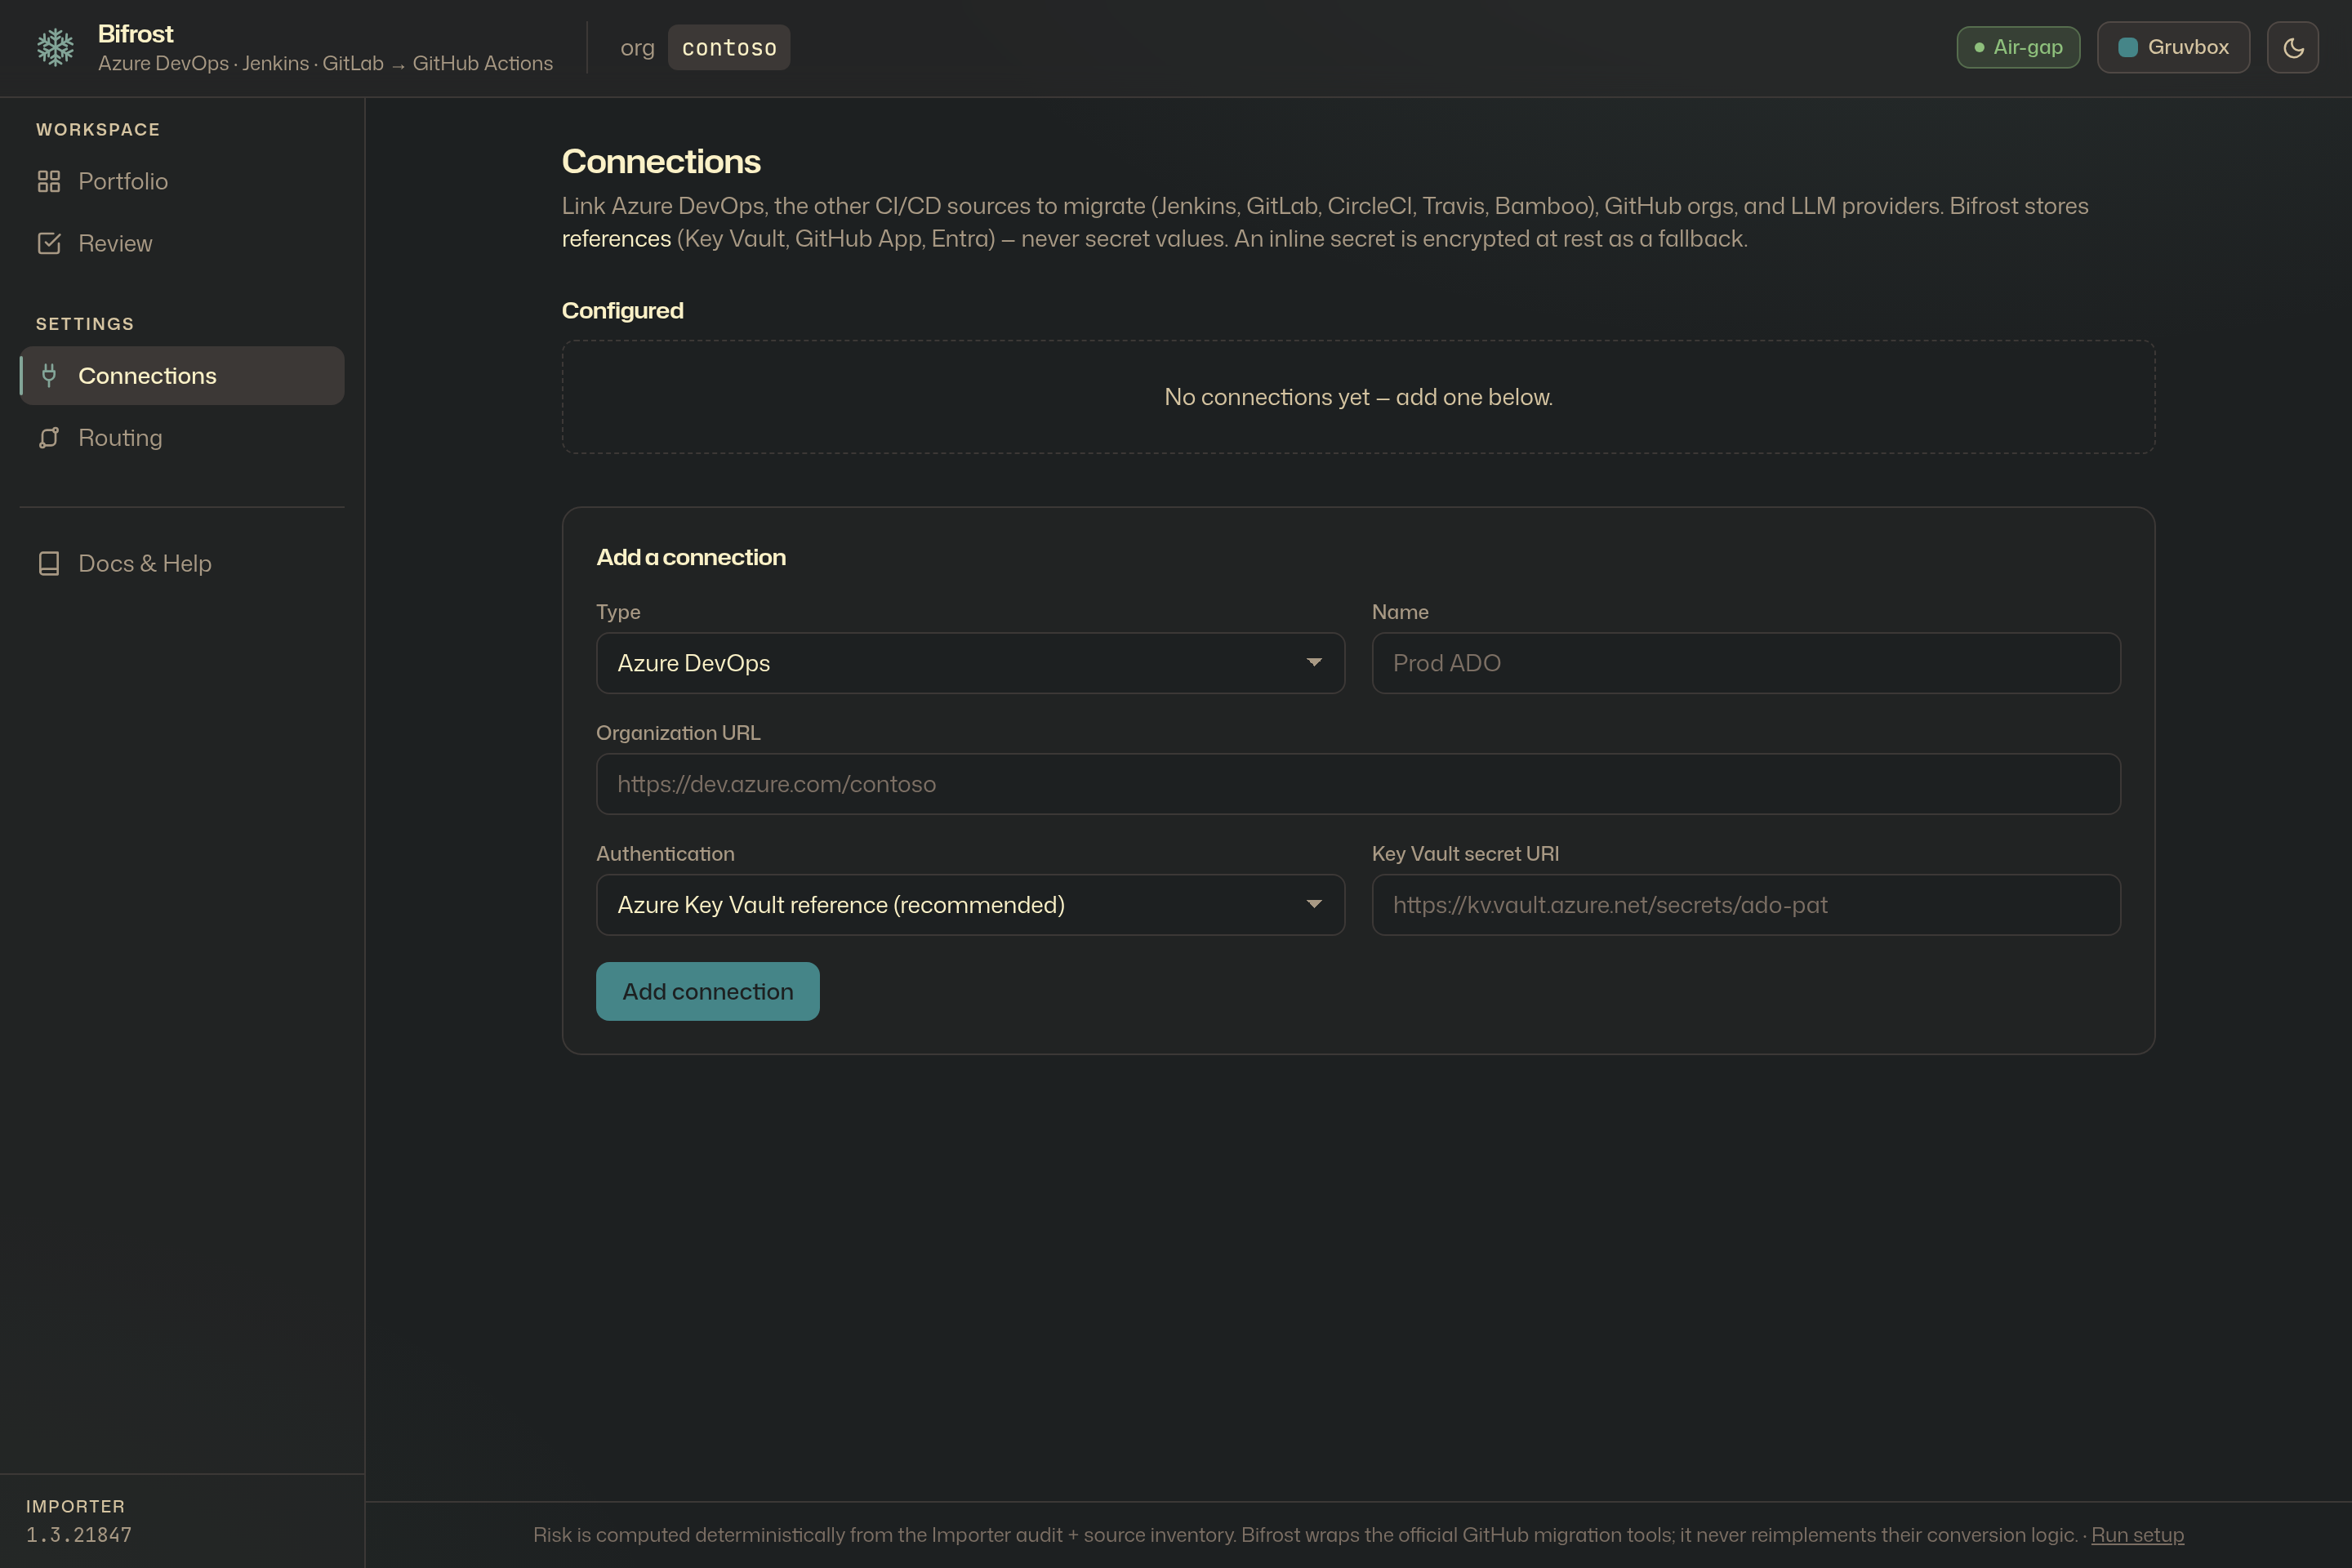Open the Gruvbox theme selector
Viewport: 2352px width, 1568px height.
[x=2173, y=47]
